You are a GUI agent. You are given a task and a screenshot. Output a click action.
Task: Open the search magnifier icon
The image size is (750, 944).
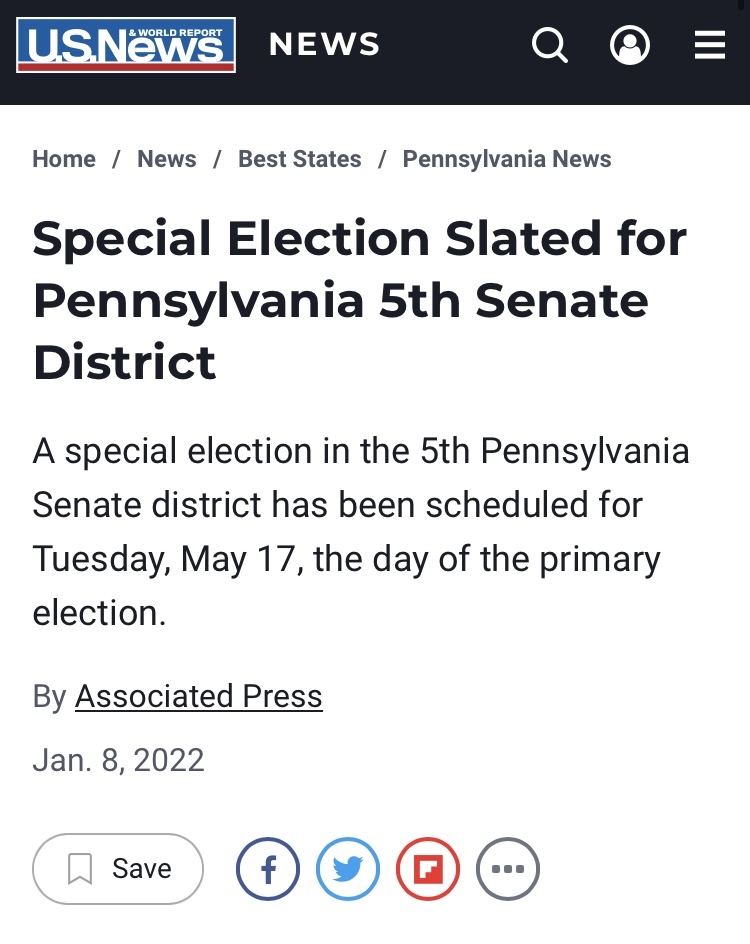(x=550, y=45)
